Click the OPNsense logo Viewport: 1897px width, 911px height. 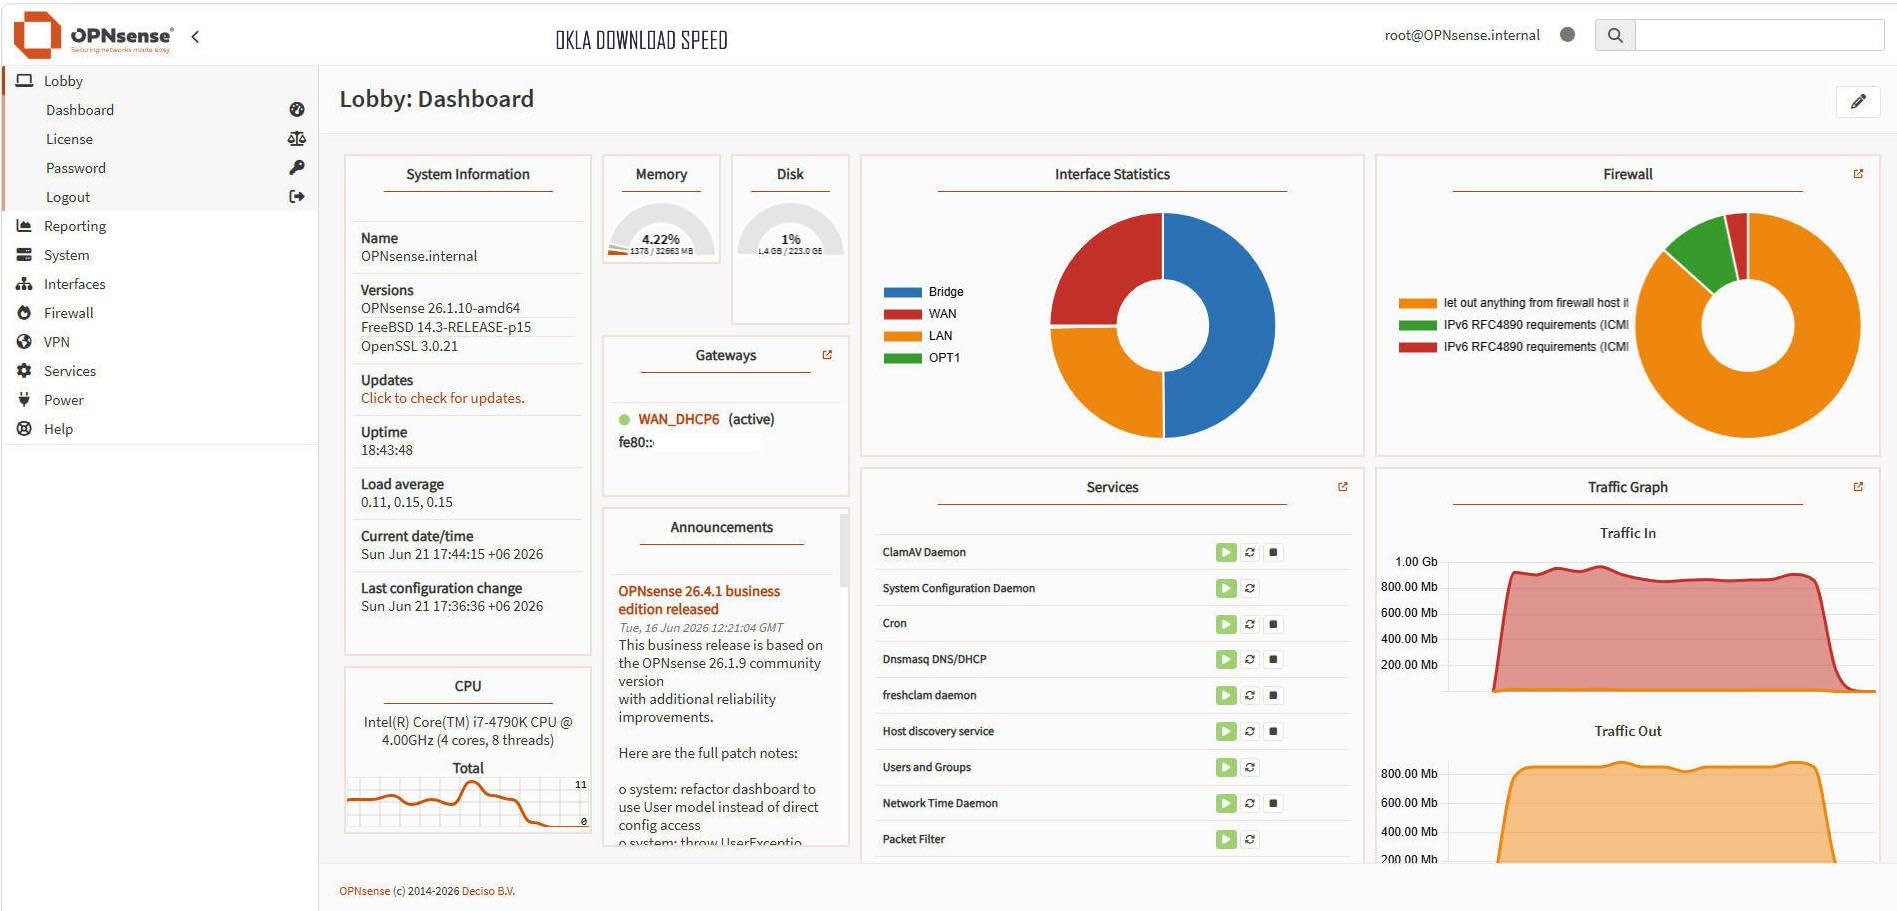[92, 35]
